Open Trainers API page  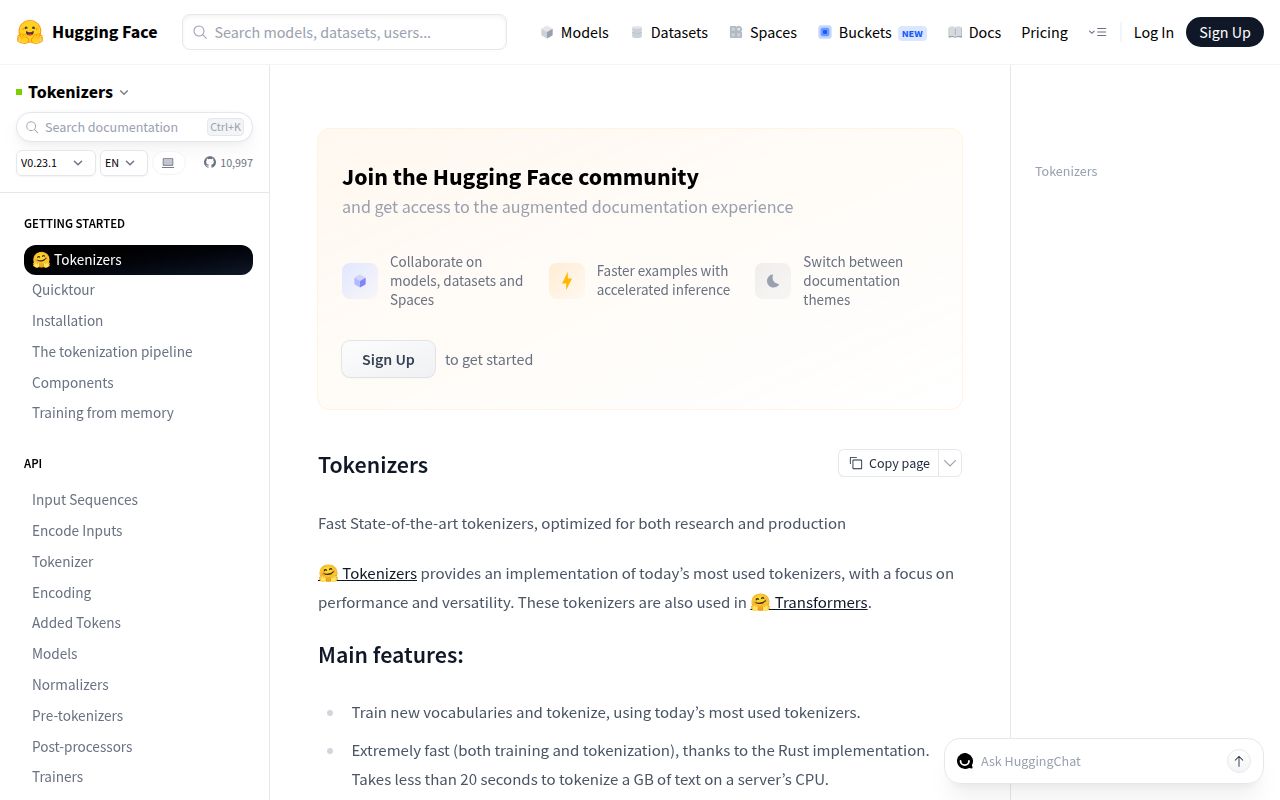(57, 777)
